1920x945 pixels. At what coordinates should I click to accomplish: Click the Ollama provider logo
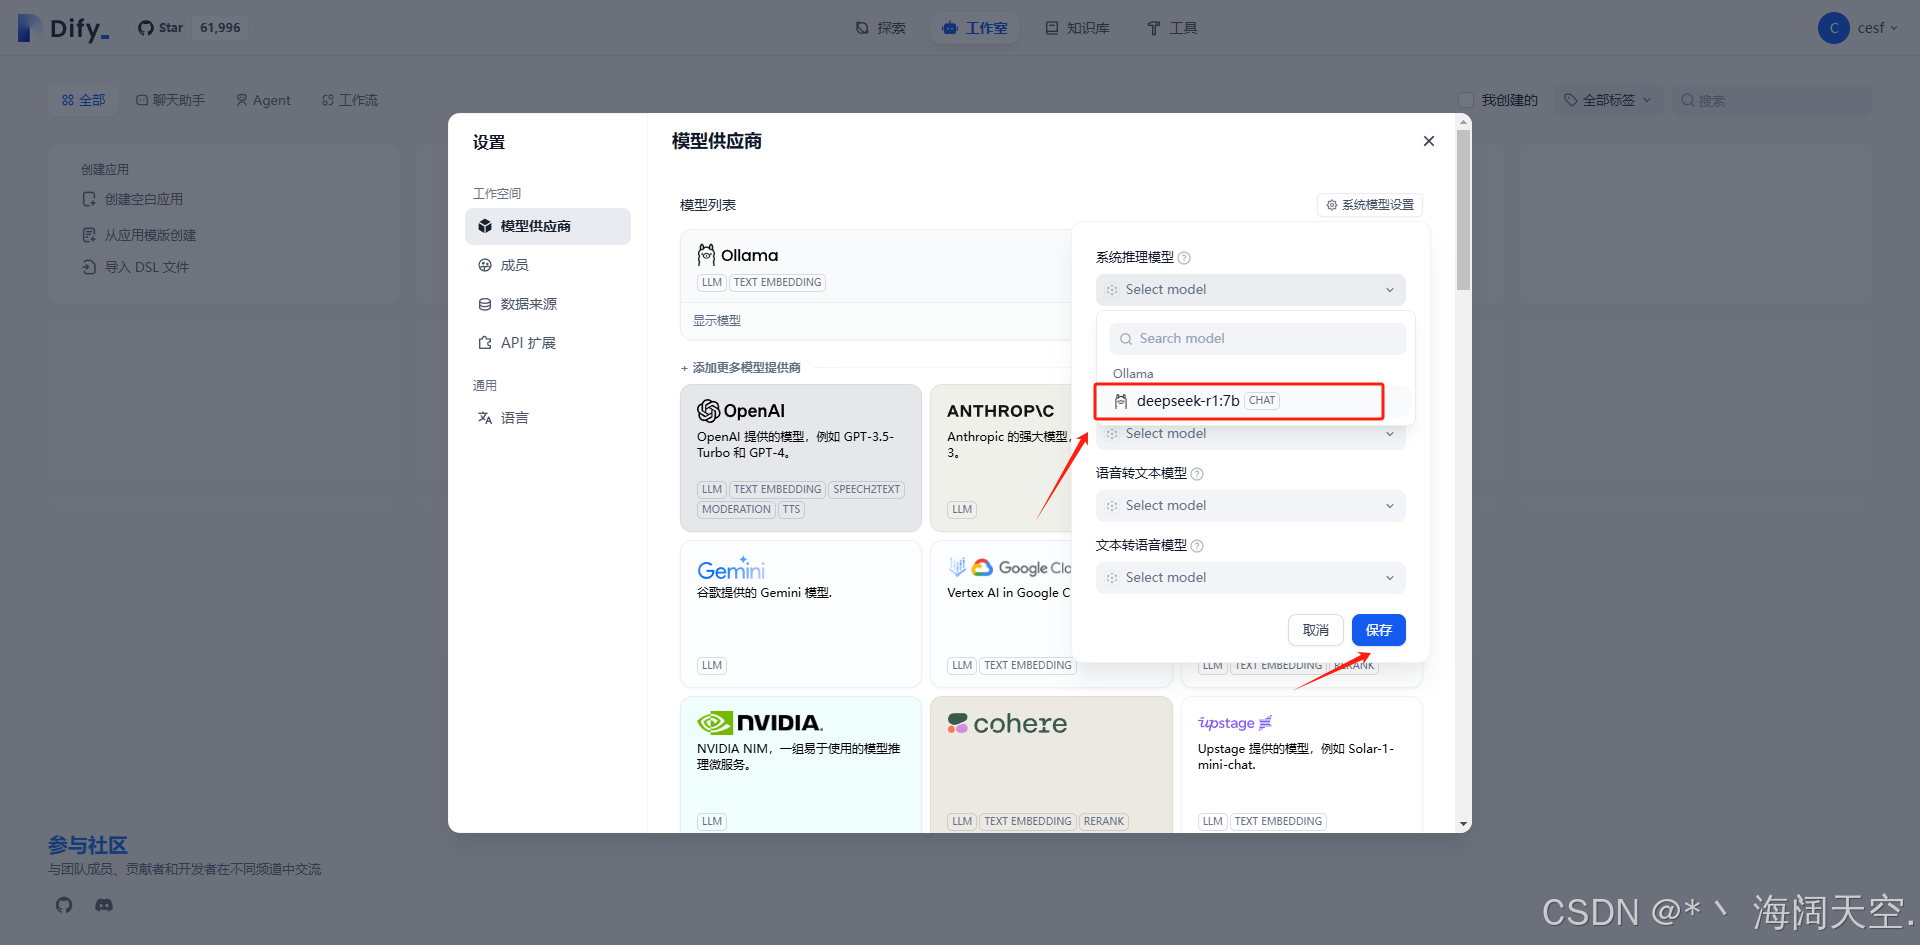(738, 255)
